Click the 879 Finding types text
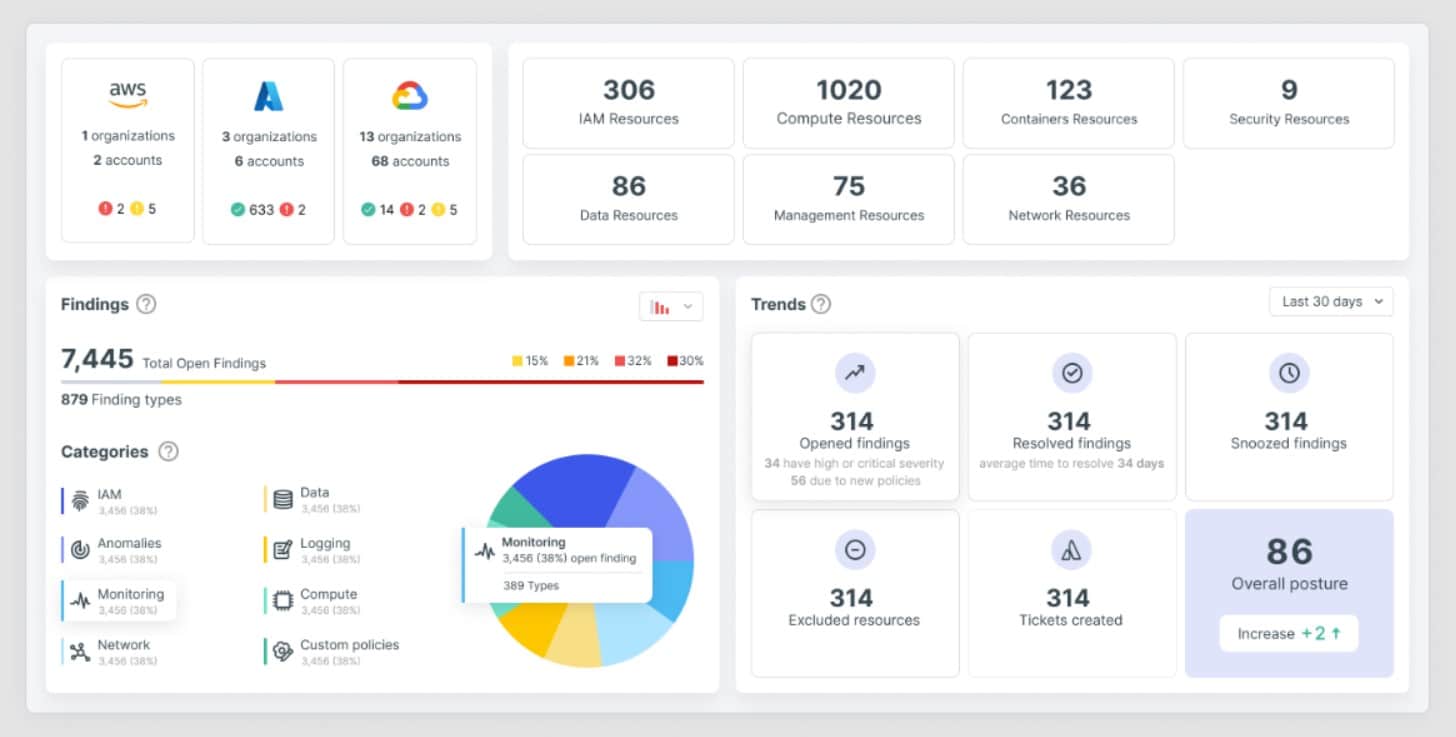The image size is (1456, 737). click(x=121, y=400)
